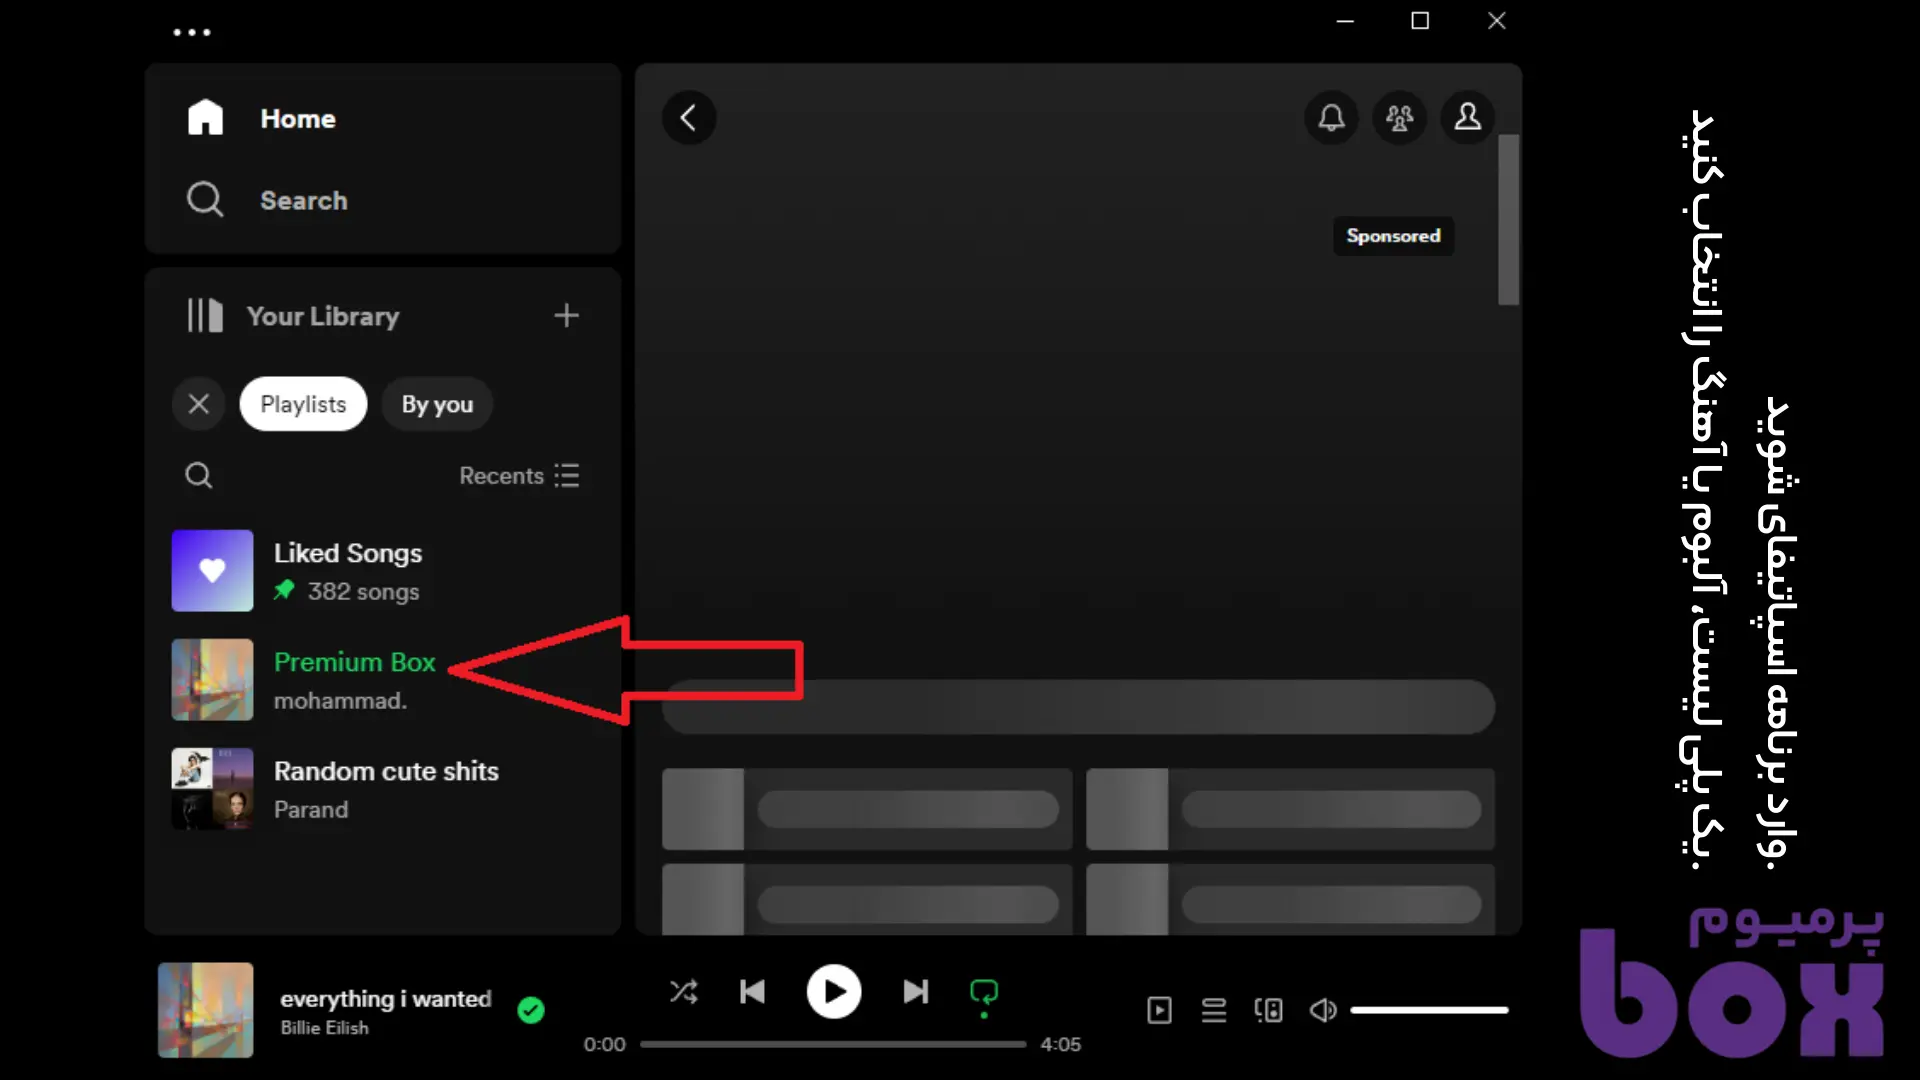Click the Premium Box cover art
This screenshot has height=1080, width=1920.
[x=212, y=680]
